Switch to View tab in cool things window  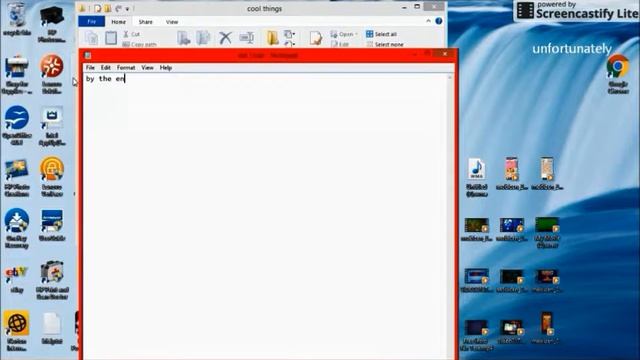coord(172,22)
